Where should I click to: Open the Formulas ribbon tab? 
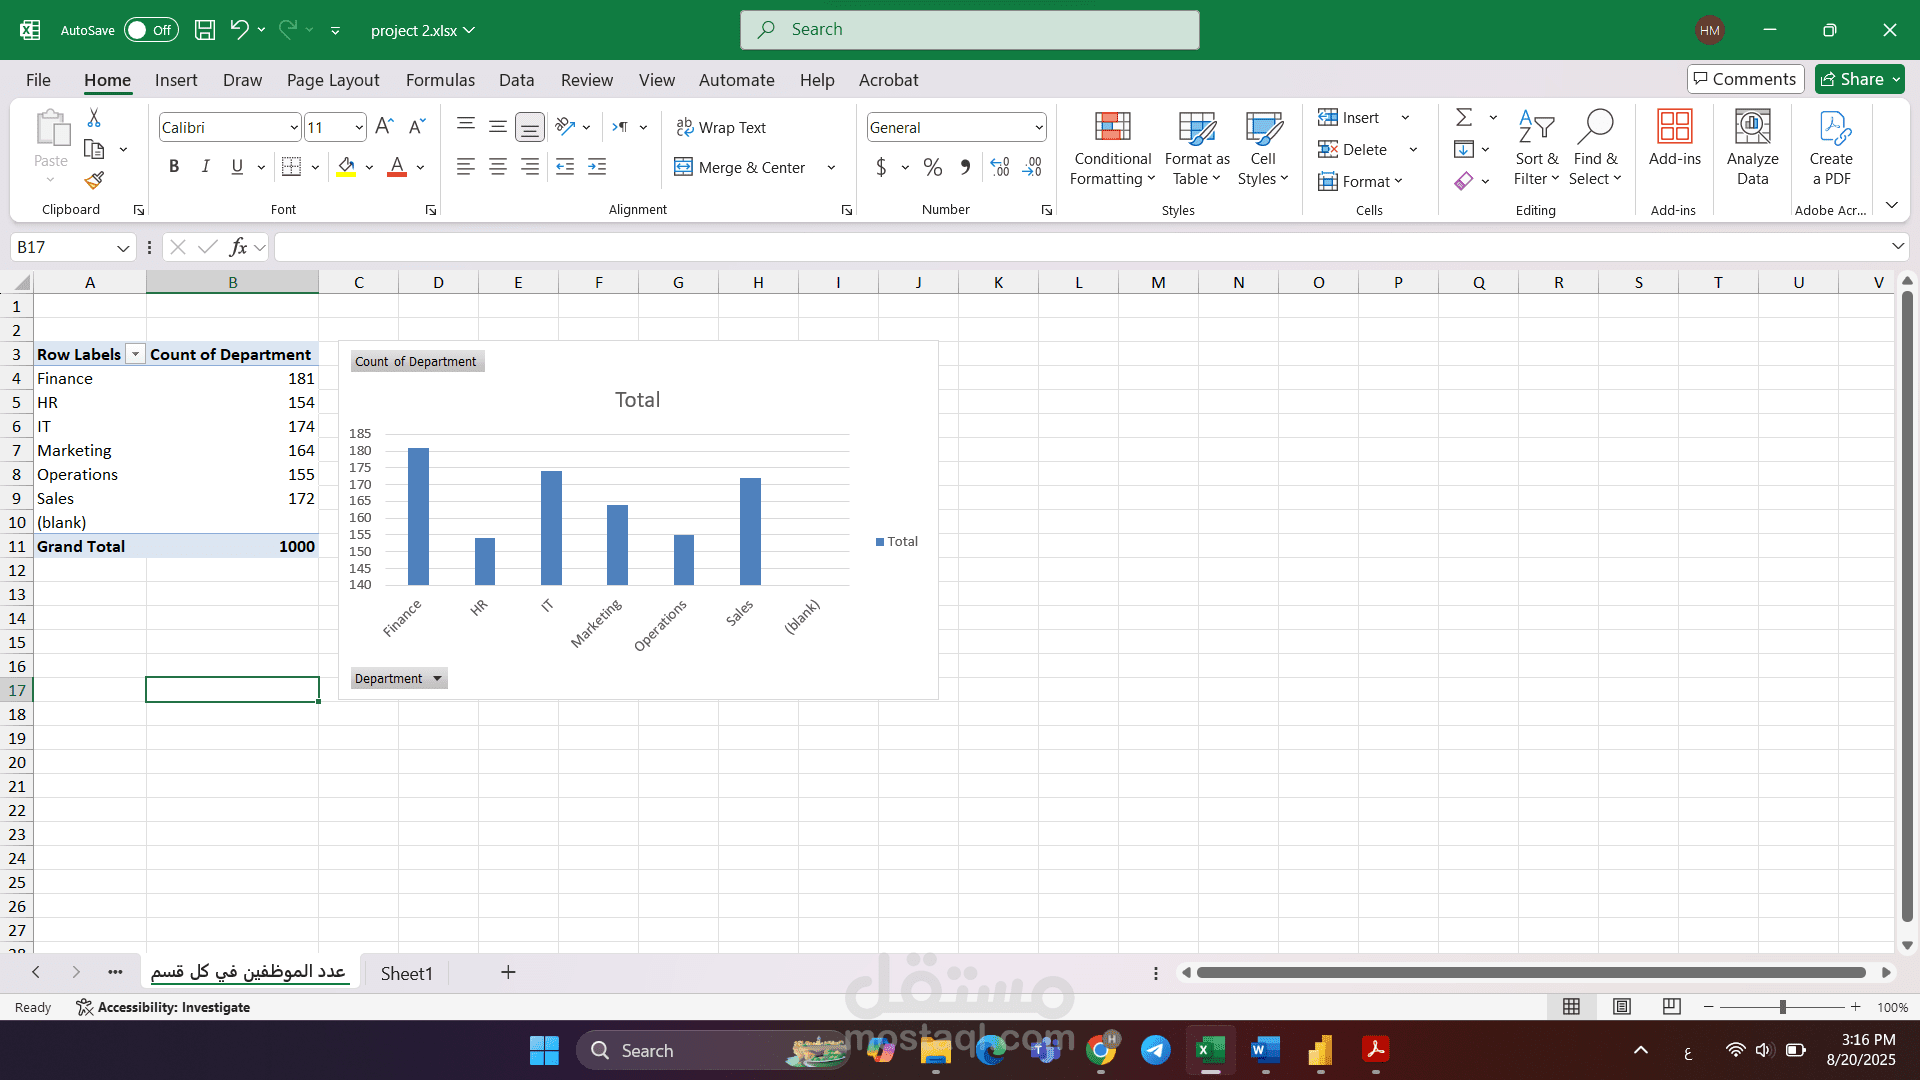[440, 80]
